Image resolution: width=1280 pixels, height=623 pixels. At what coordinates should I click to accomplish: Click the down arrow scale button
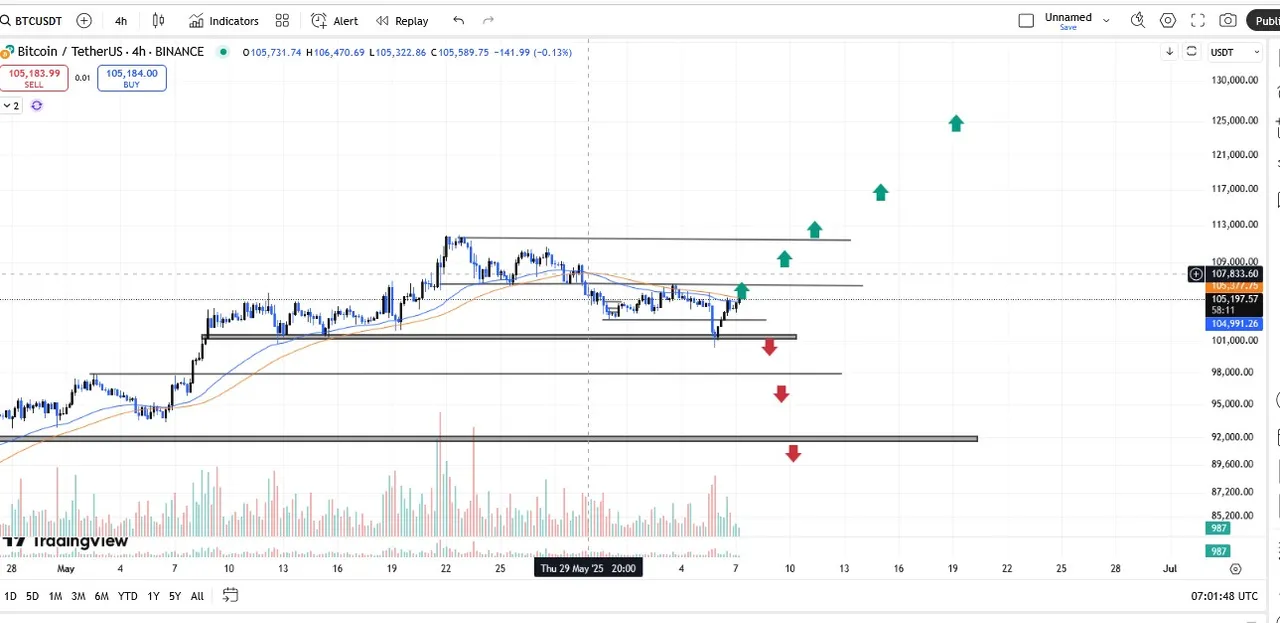click(x=1169, y=52)
